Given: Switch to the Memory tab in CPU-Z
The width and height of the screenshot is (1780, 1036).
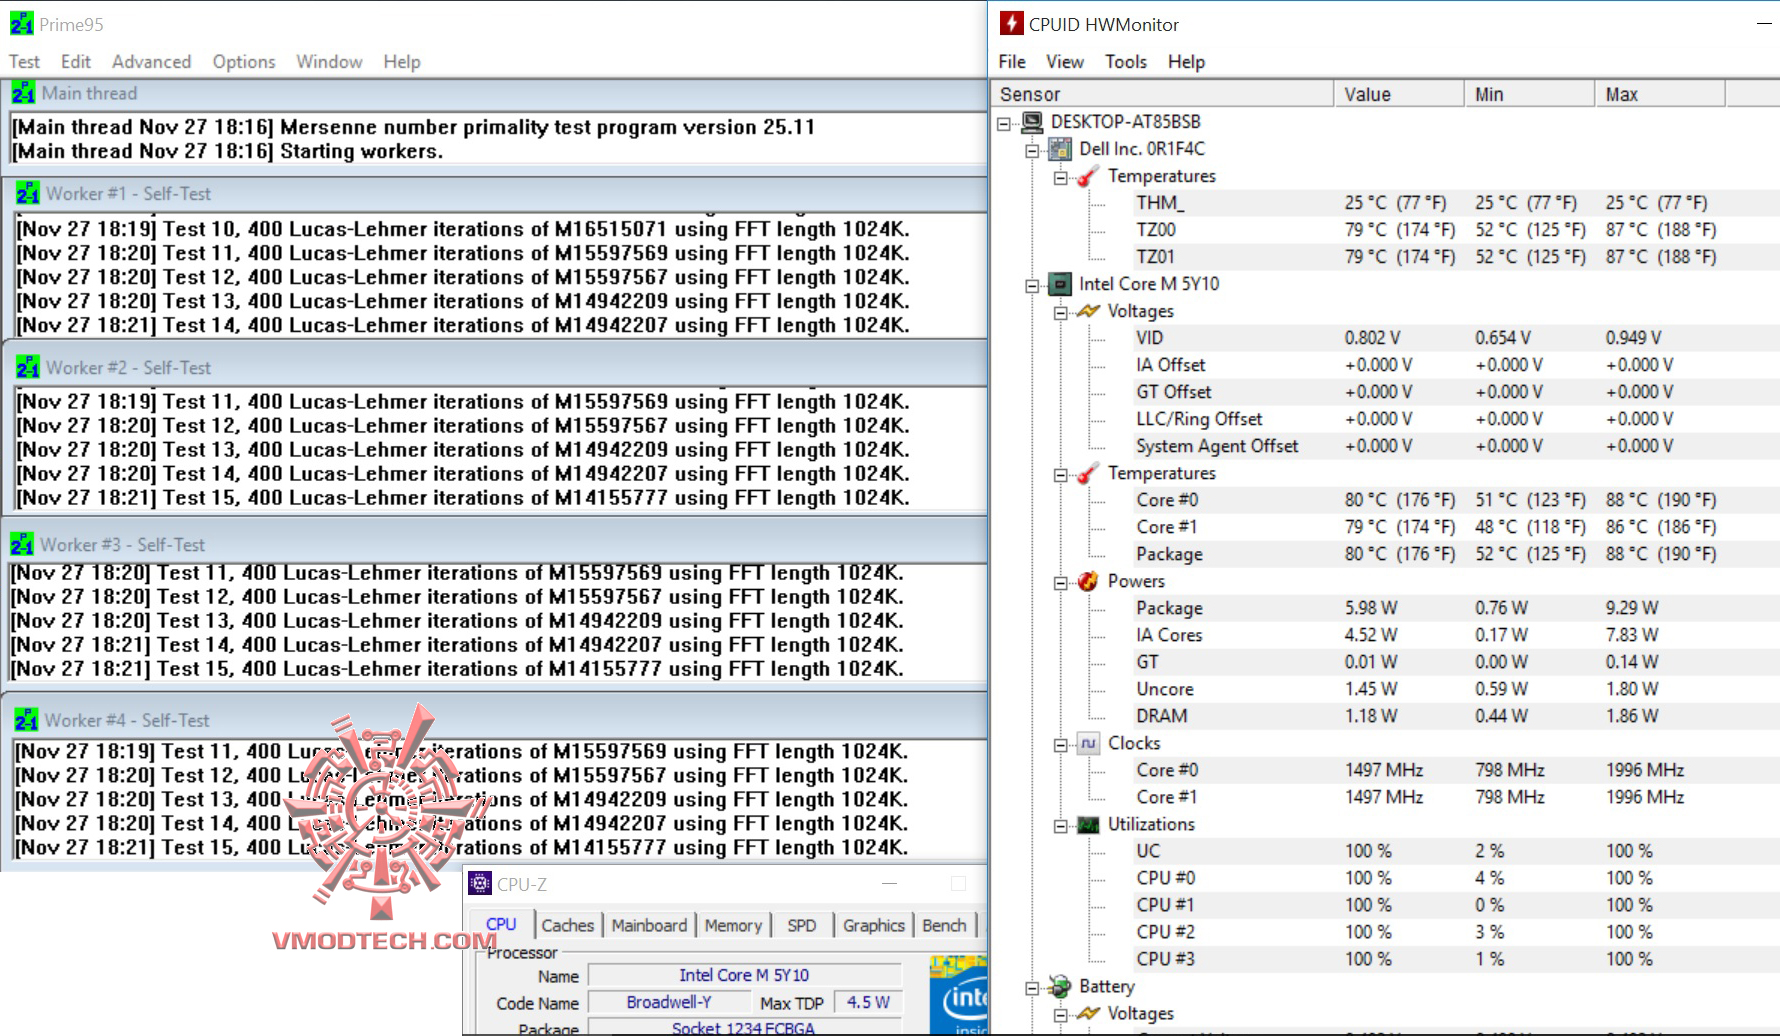Looking at the screenshot, I should (x=733, y=926).
